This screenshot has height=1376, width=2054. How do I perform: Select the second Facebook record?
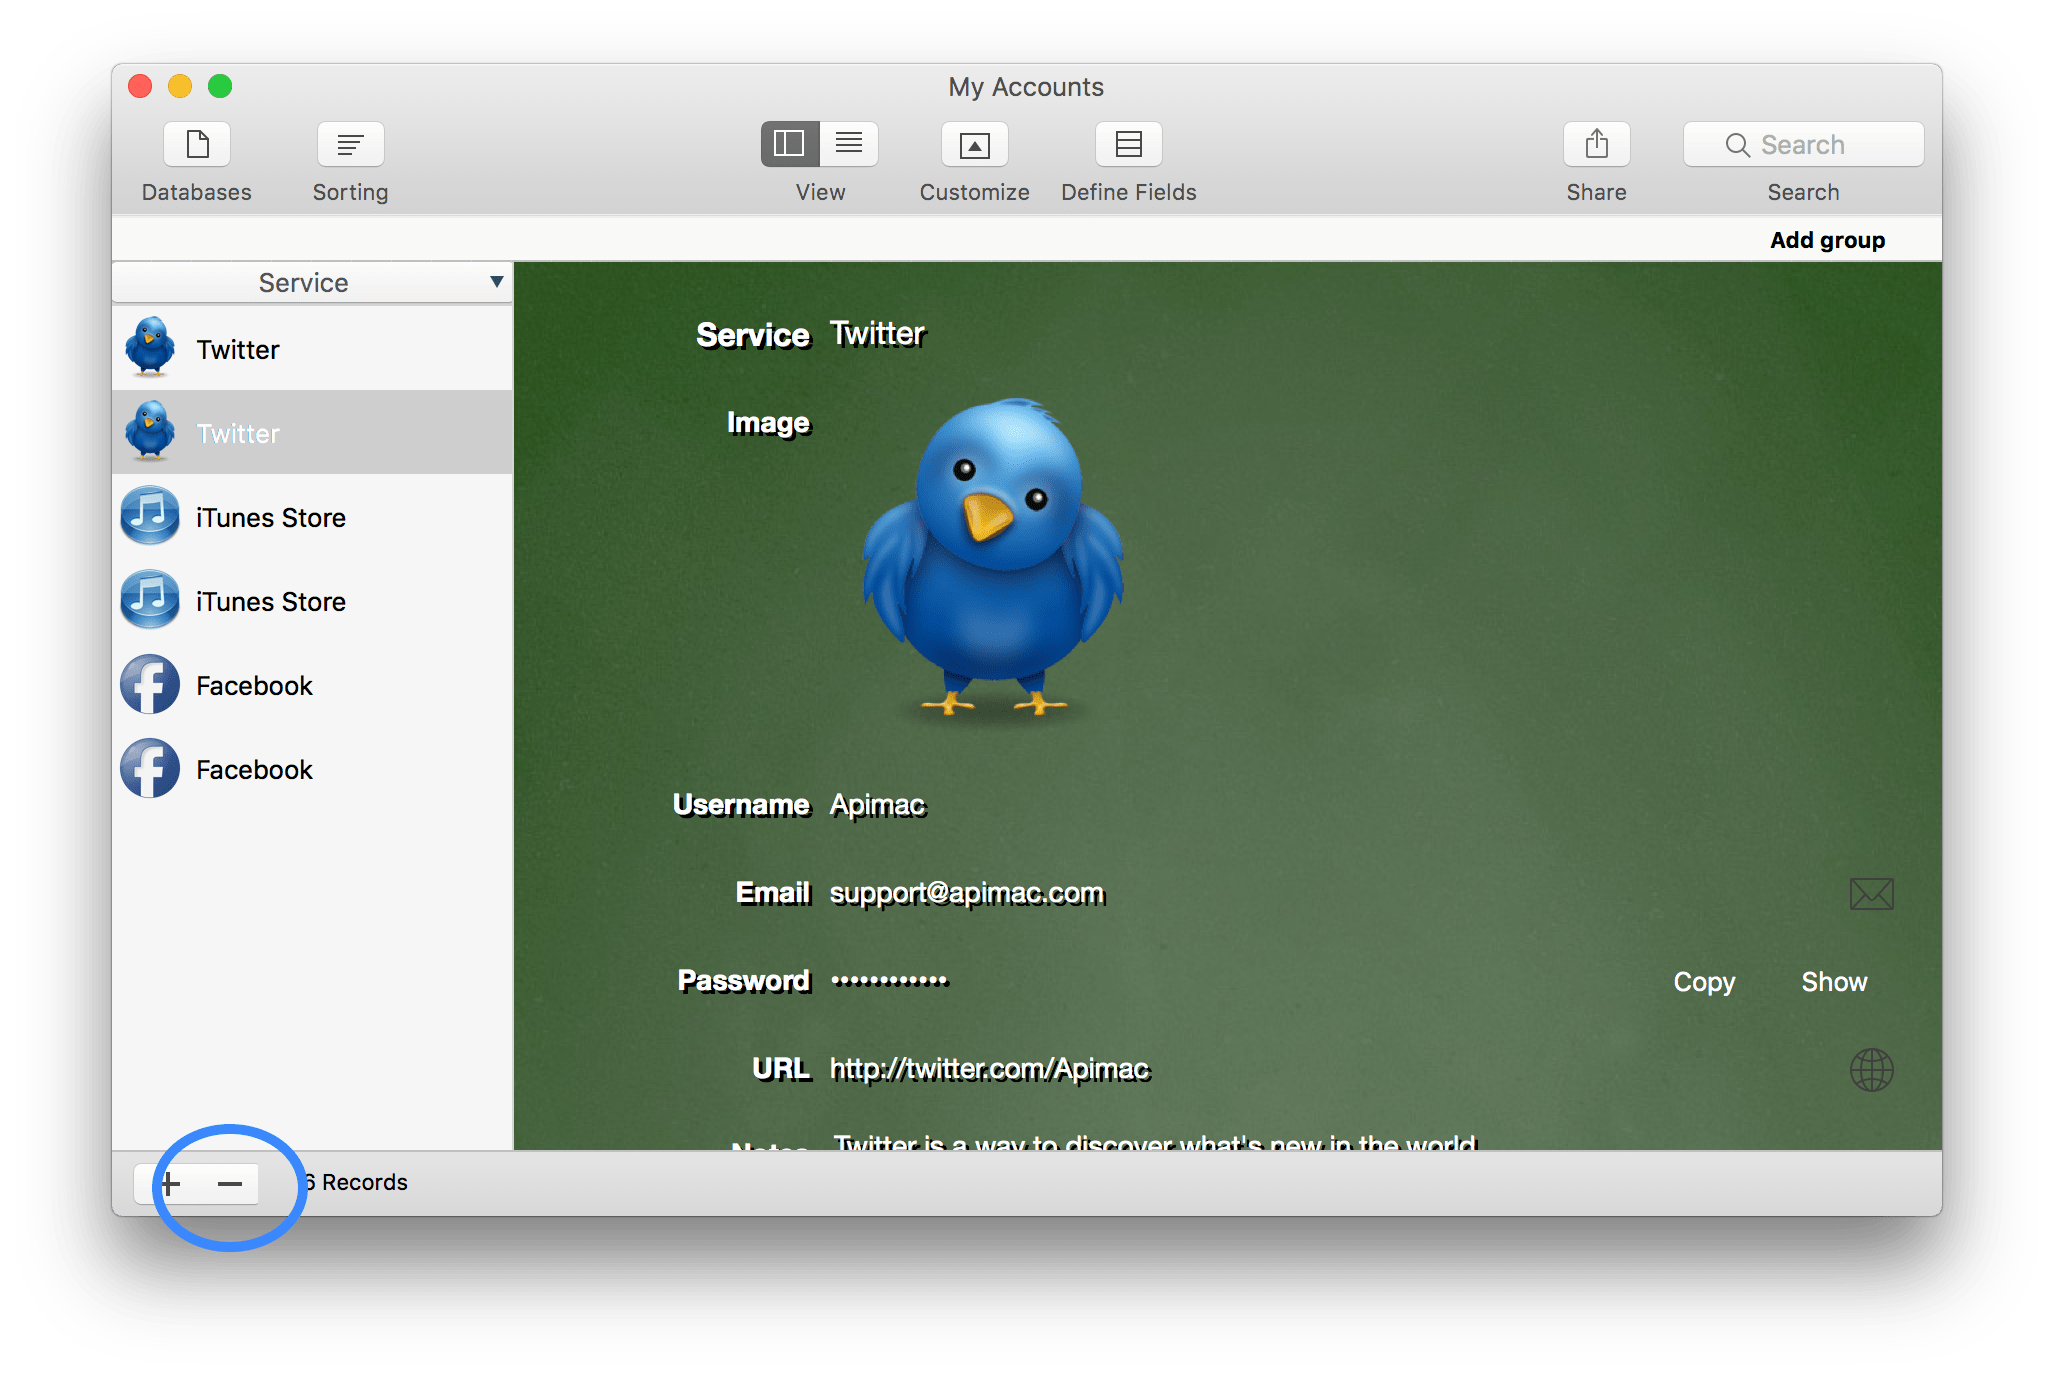(x=254, y=770)
